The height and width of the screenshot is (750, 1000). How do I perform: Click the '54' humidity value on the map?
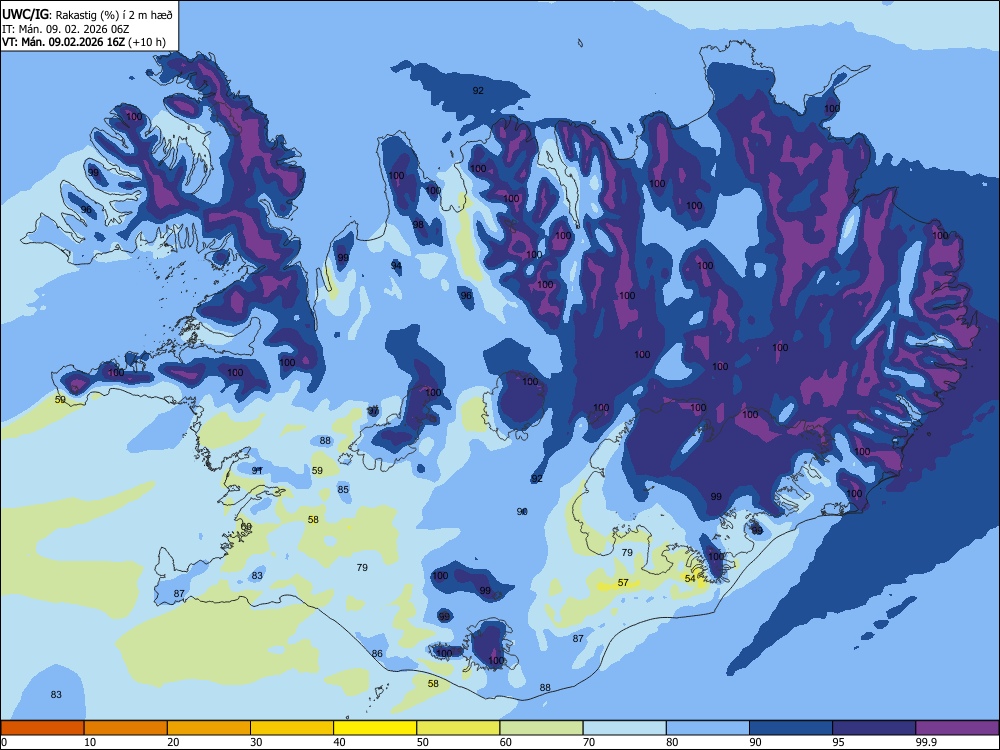tap(690, 578)
